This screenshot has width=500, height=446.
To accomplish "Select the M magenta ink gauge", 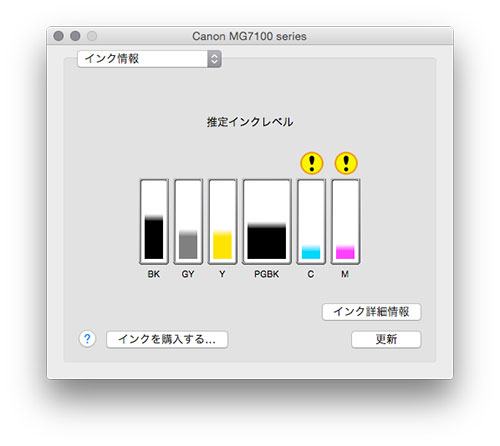I will (x=345, y=222).
